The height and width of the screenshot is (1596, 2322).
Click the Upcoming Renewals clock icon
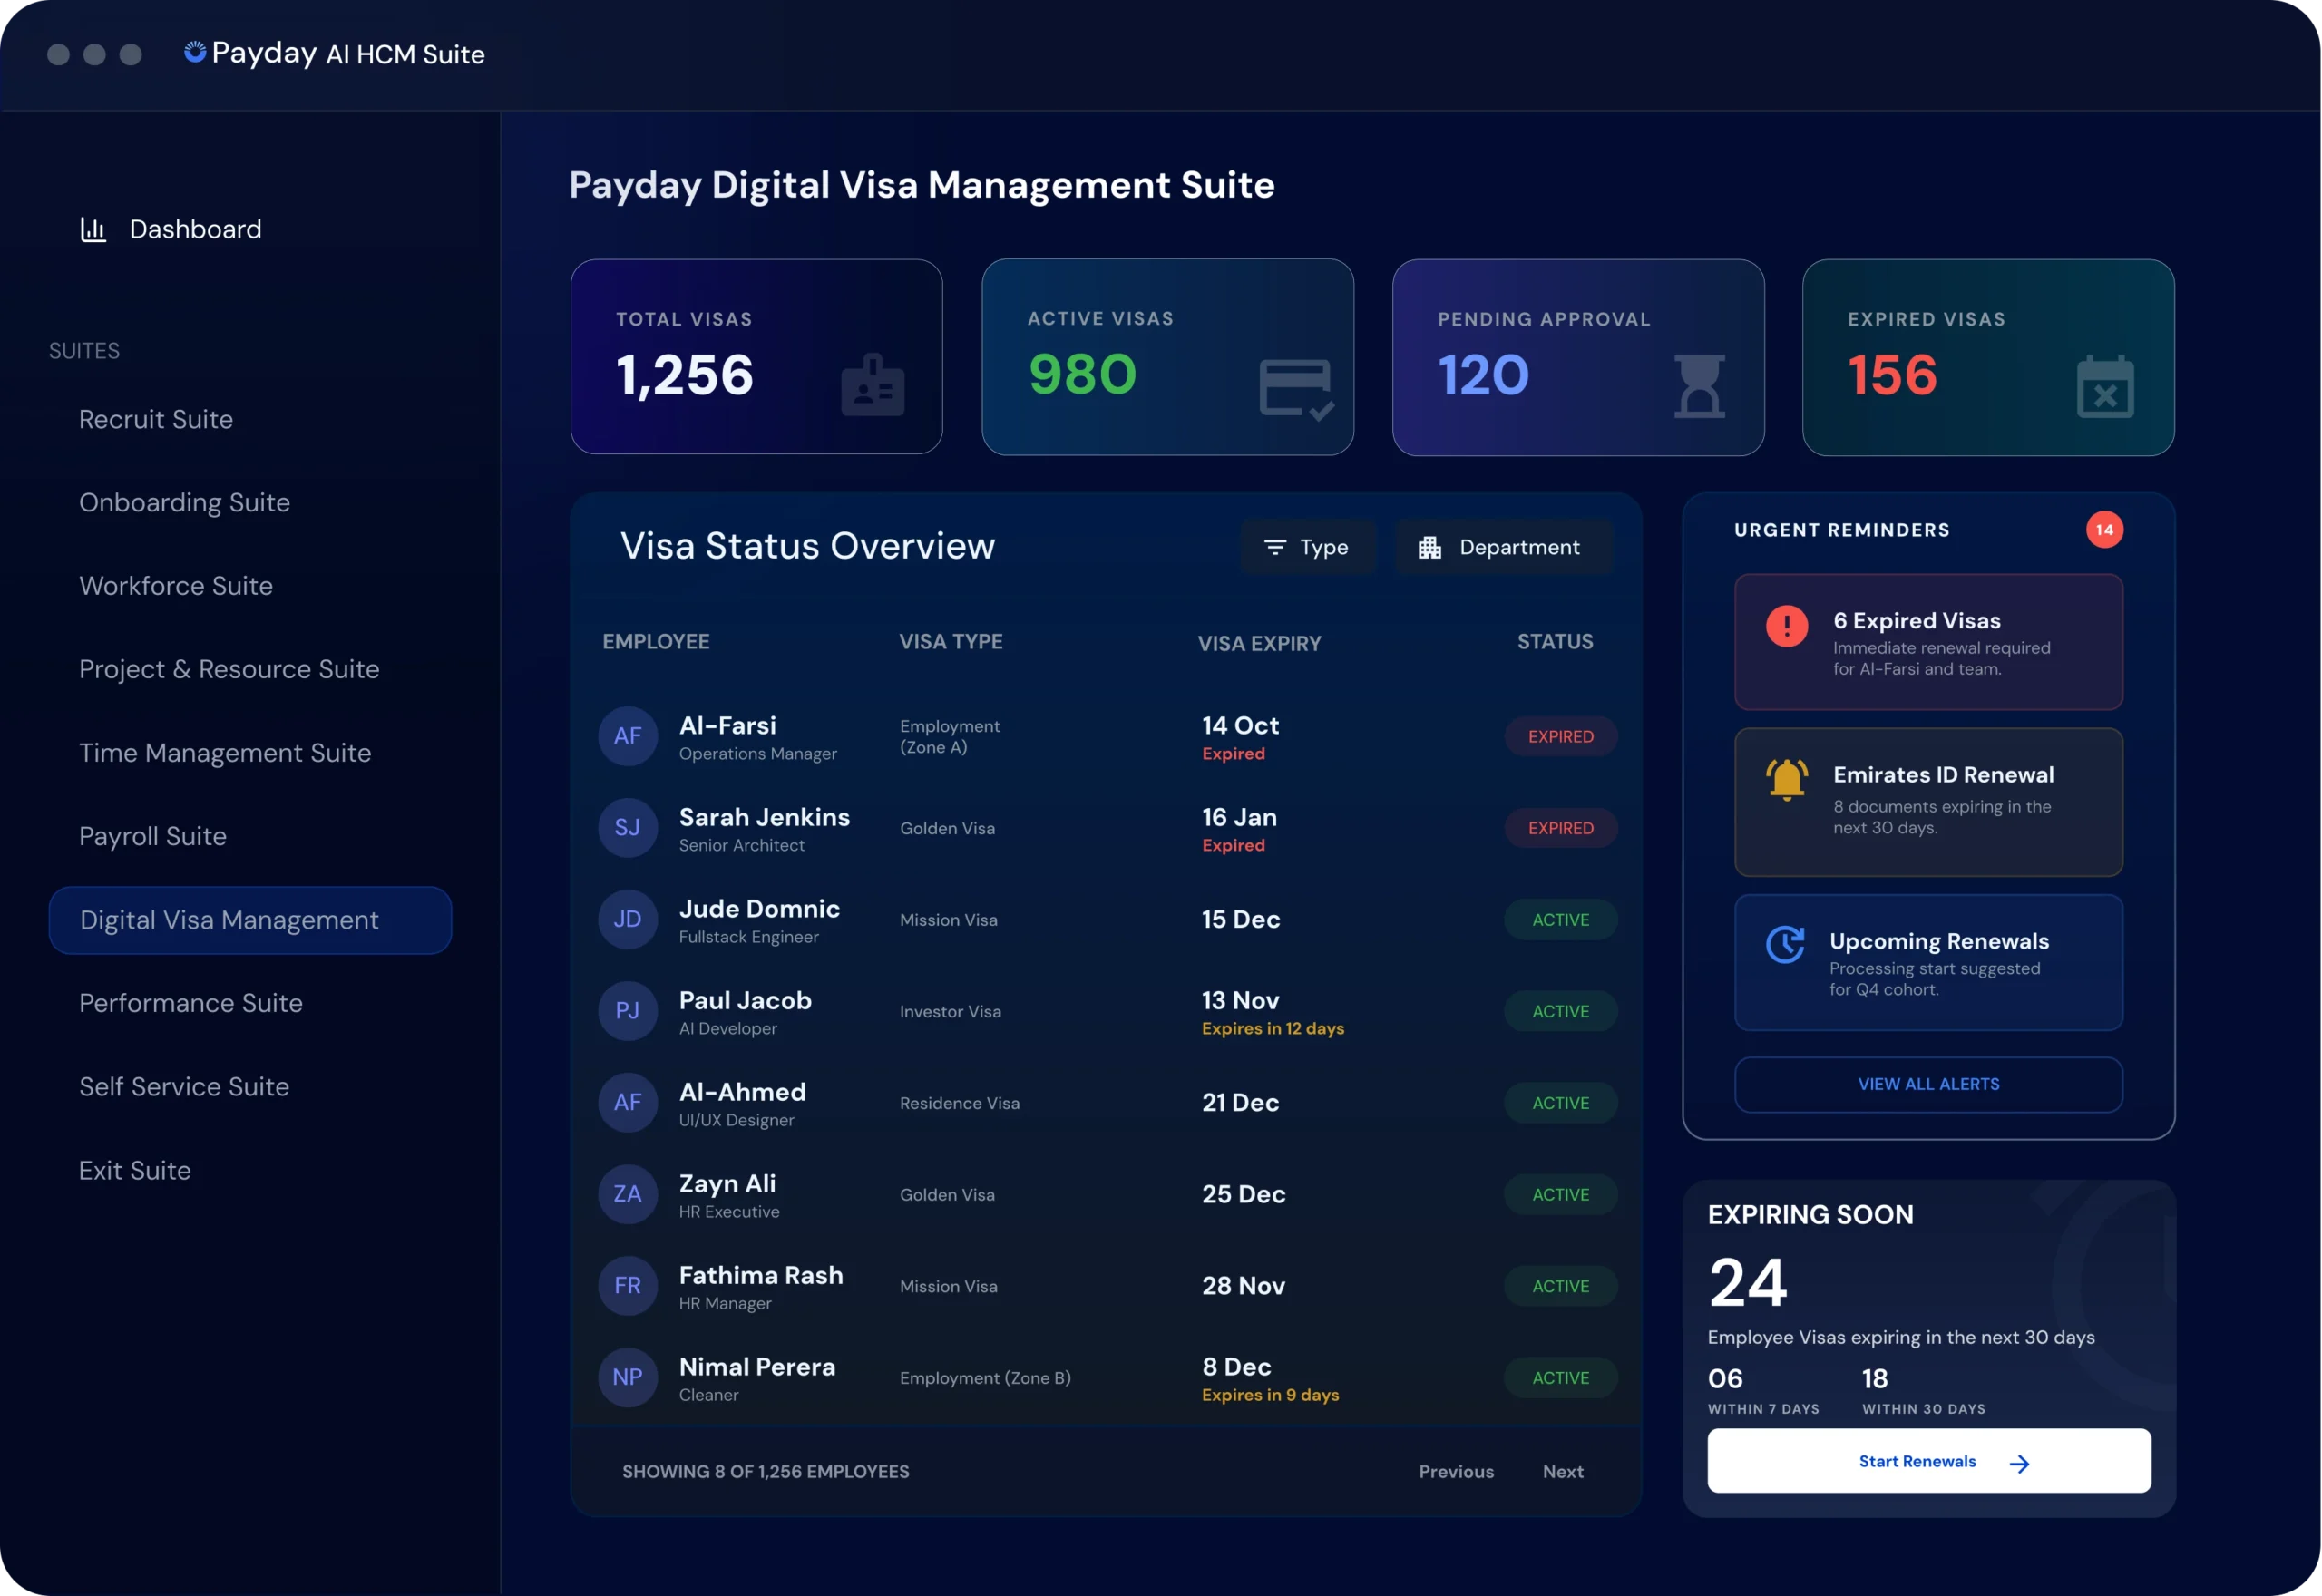pyautogui.click(x=1785, y=944)
